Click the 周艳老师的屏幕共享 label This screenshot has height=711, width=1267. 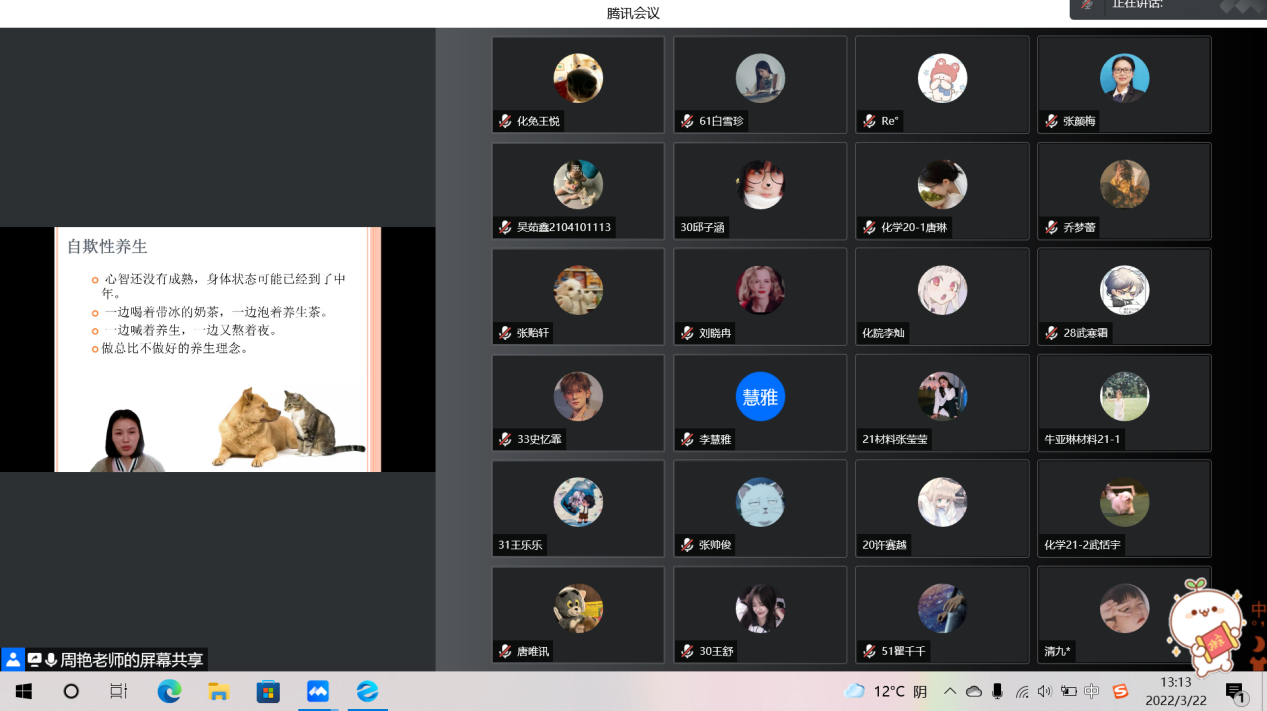(131, 660)
